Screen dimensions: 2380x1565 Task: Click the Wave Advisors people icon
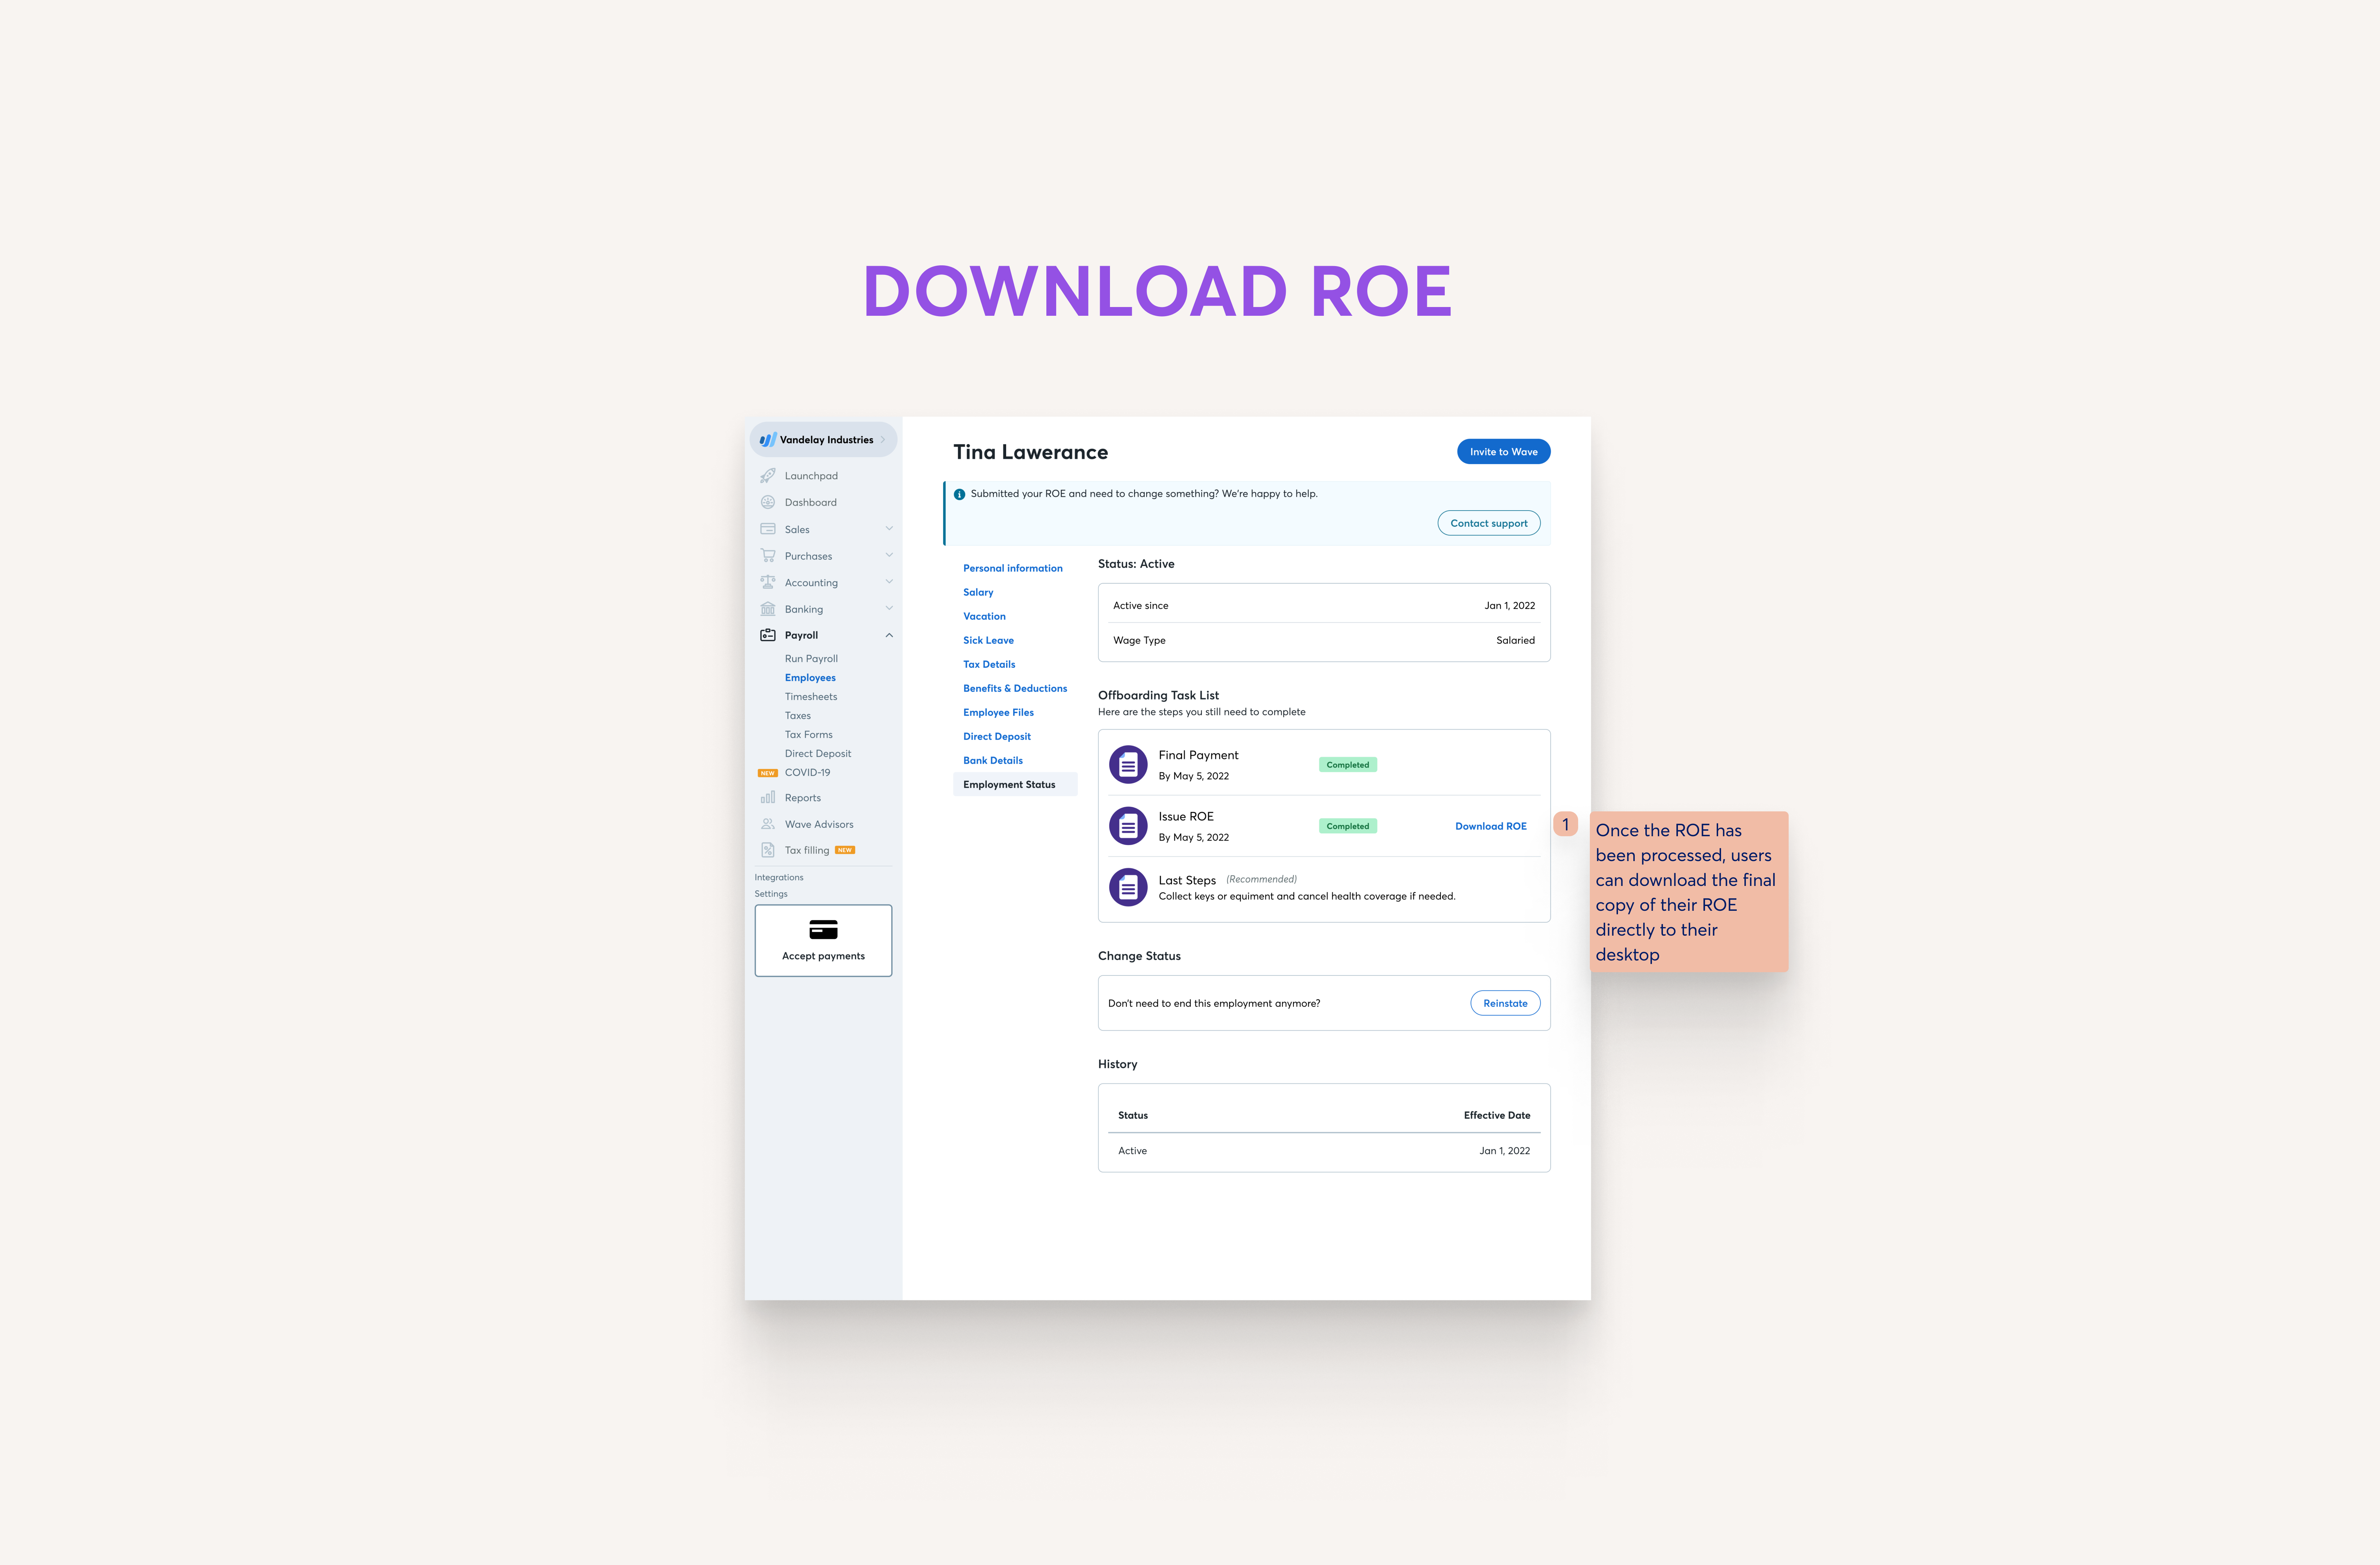coord(768,824)
